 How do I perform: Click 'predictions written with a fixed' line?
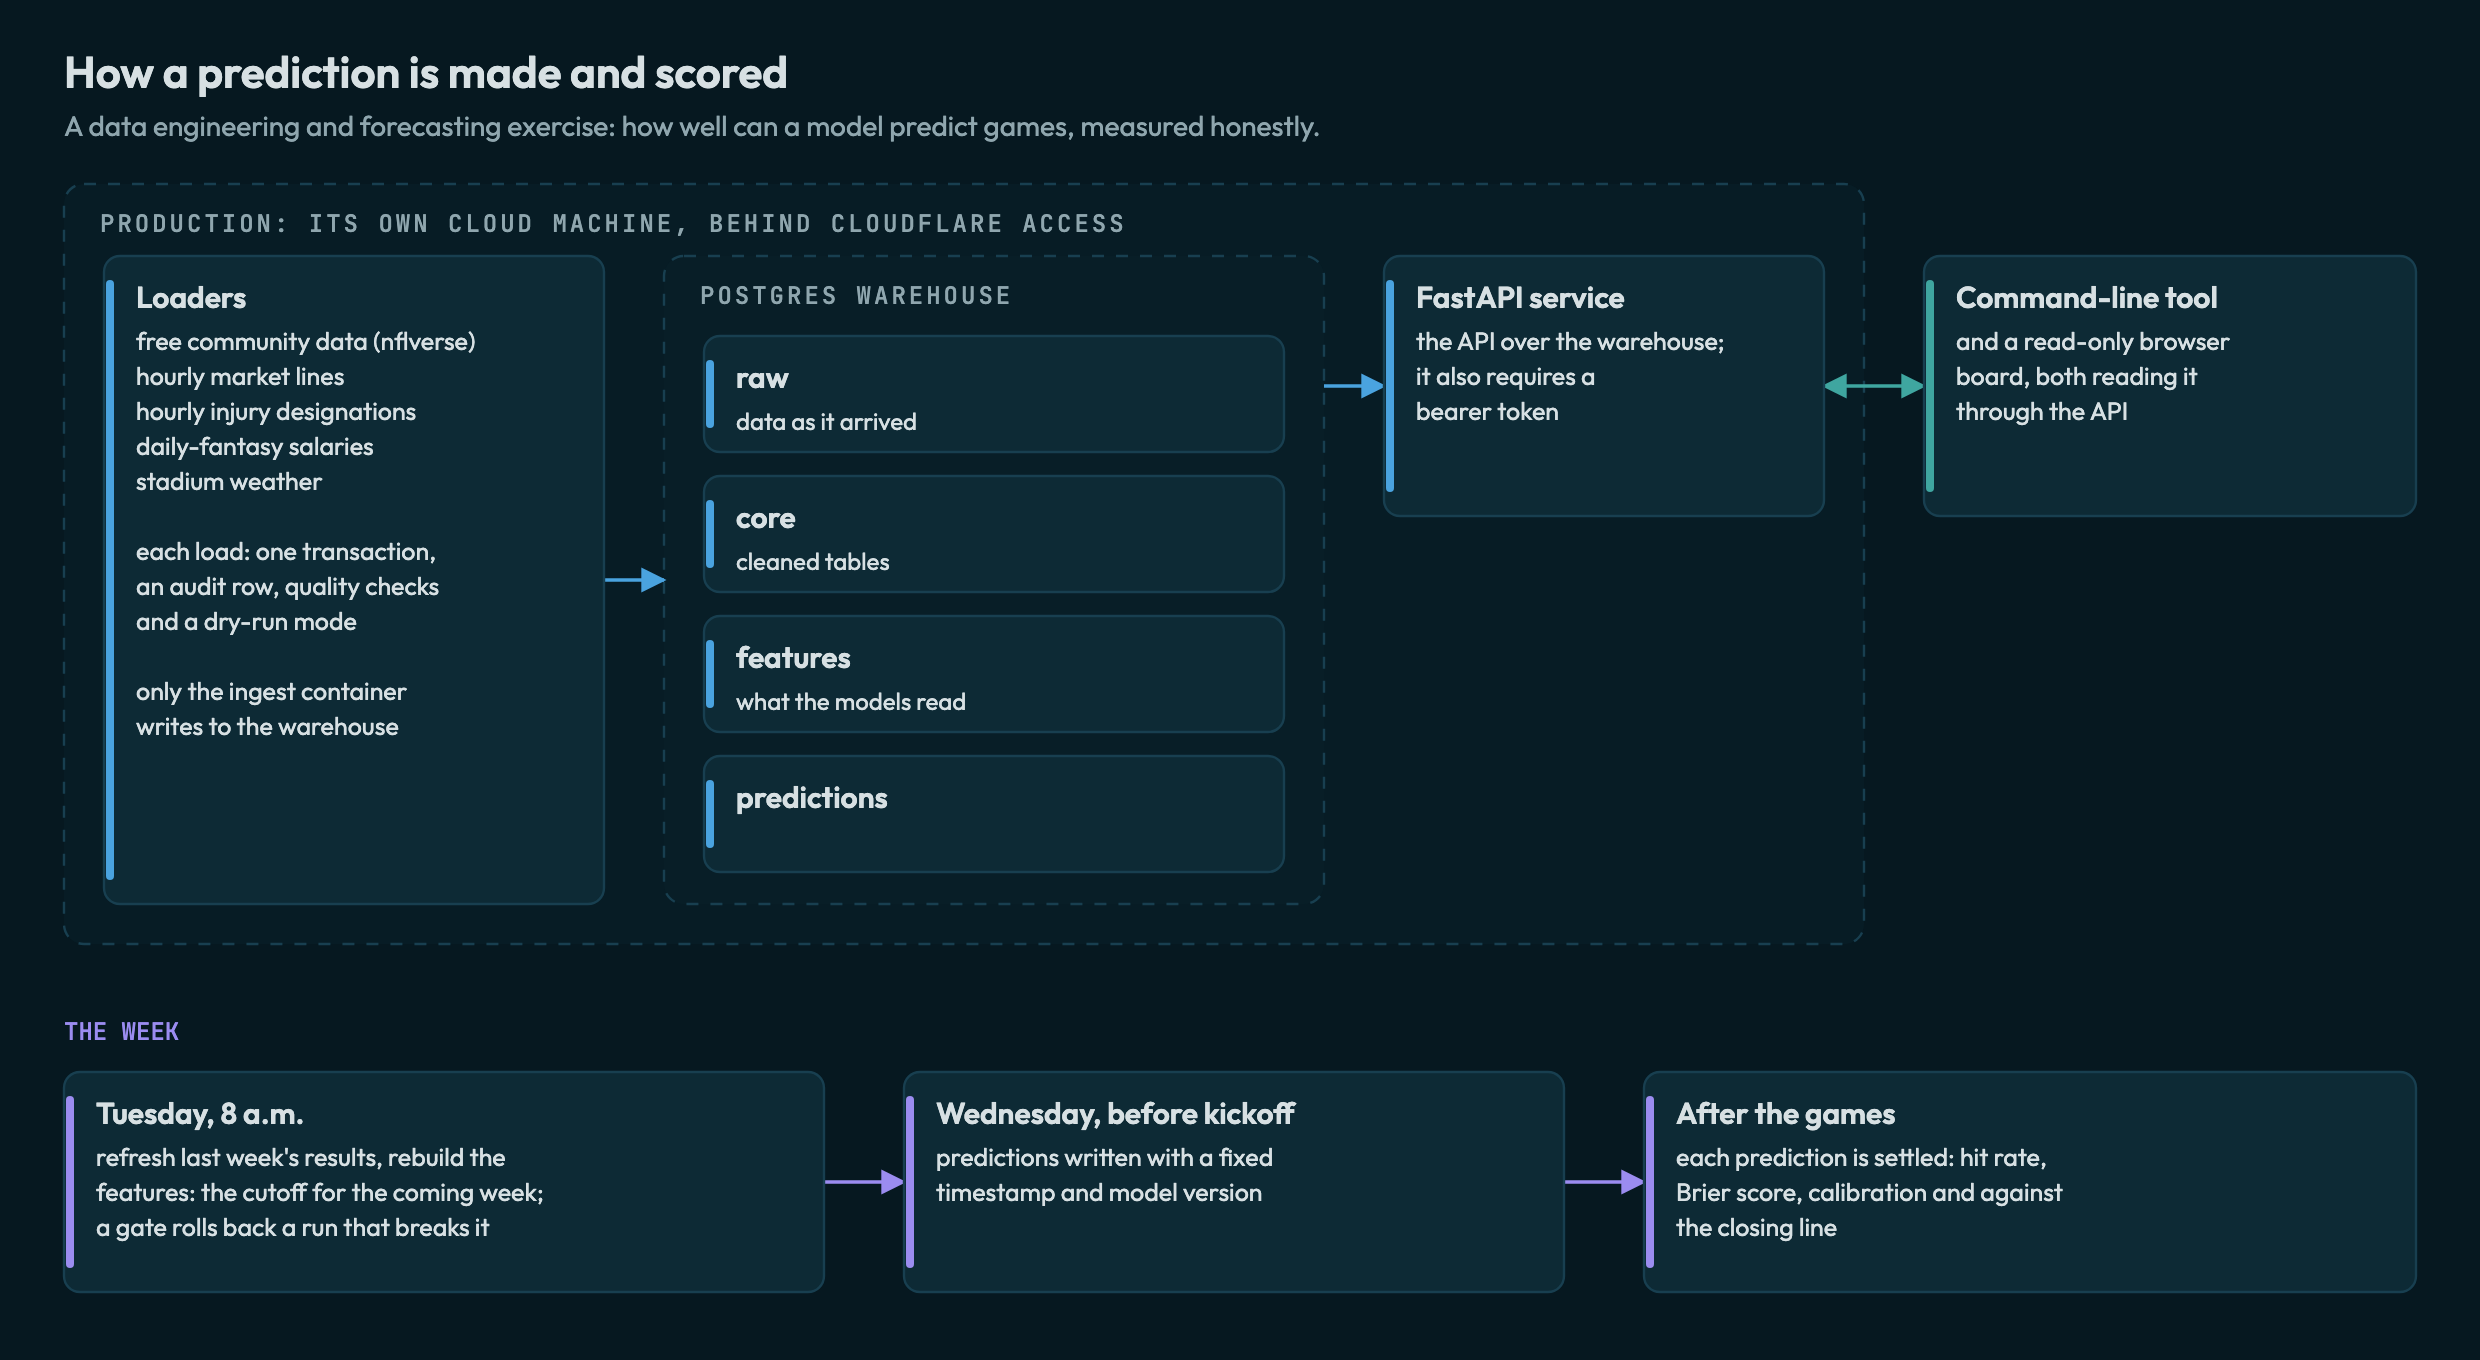coord(1104,1158)
